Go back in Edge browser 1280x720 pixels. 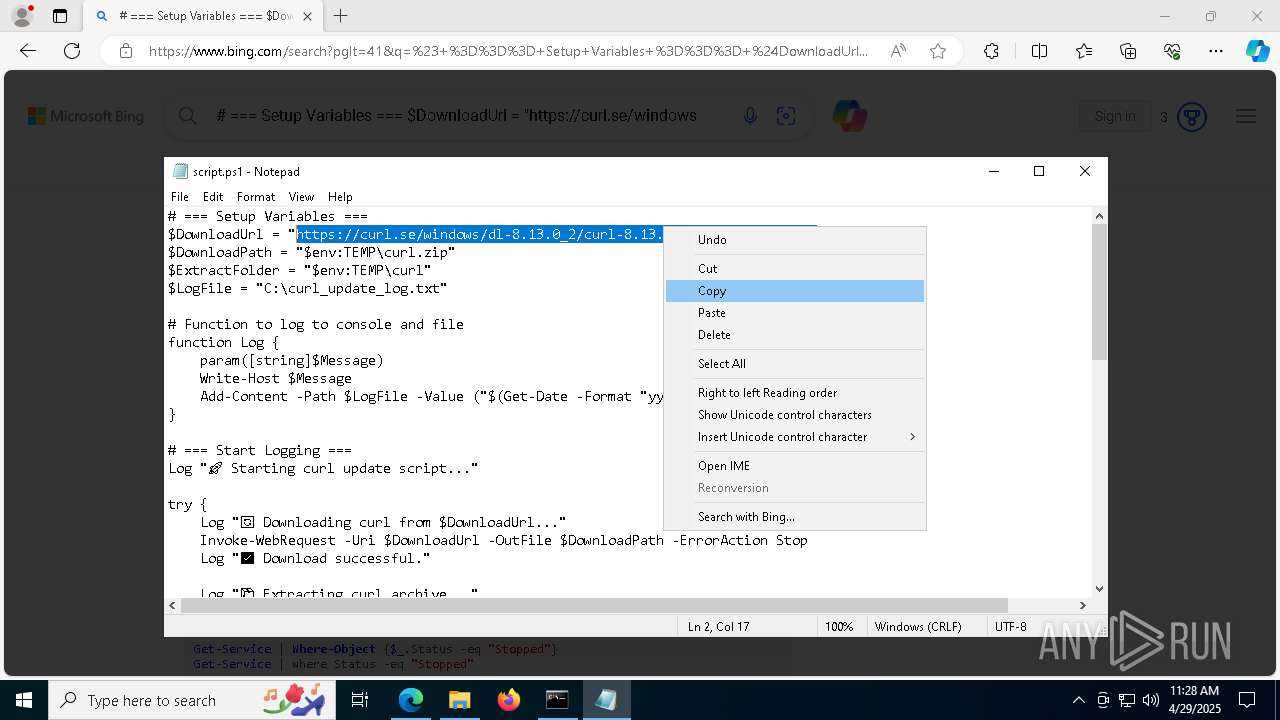tap(28, 51)
